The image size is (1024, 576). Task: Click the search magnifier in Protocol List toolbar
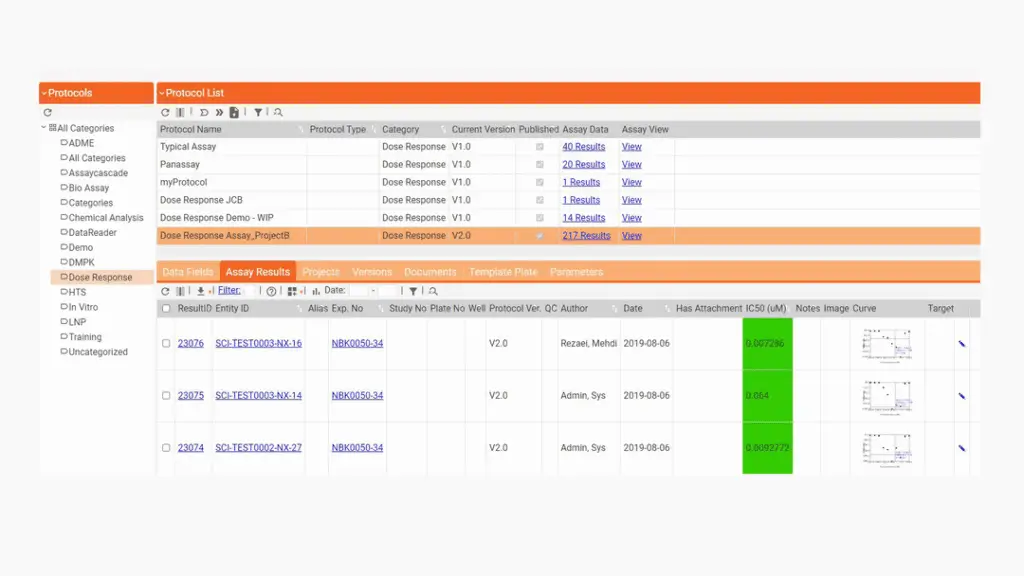(278, 112)
